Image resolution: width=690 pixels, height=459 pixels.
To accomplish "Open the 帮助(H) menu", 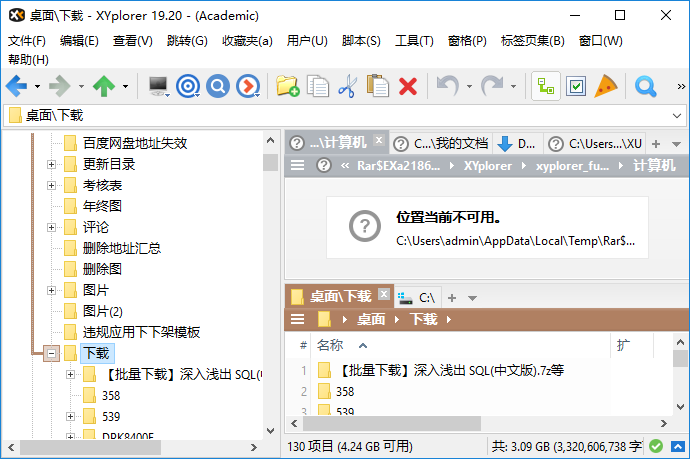I will pos(28,59).
